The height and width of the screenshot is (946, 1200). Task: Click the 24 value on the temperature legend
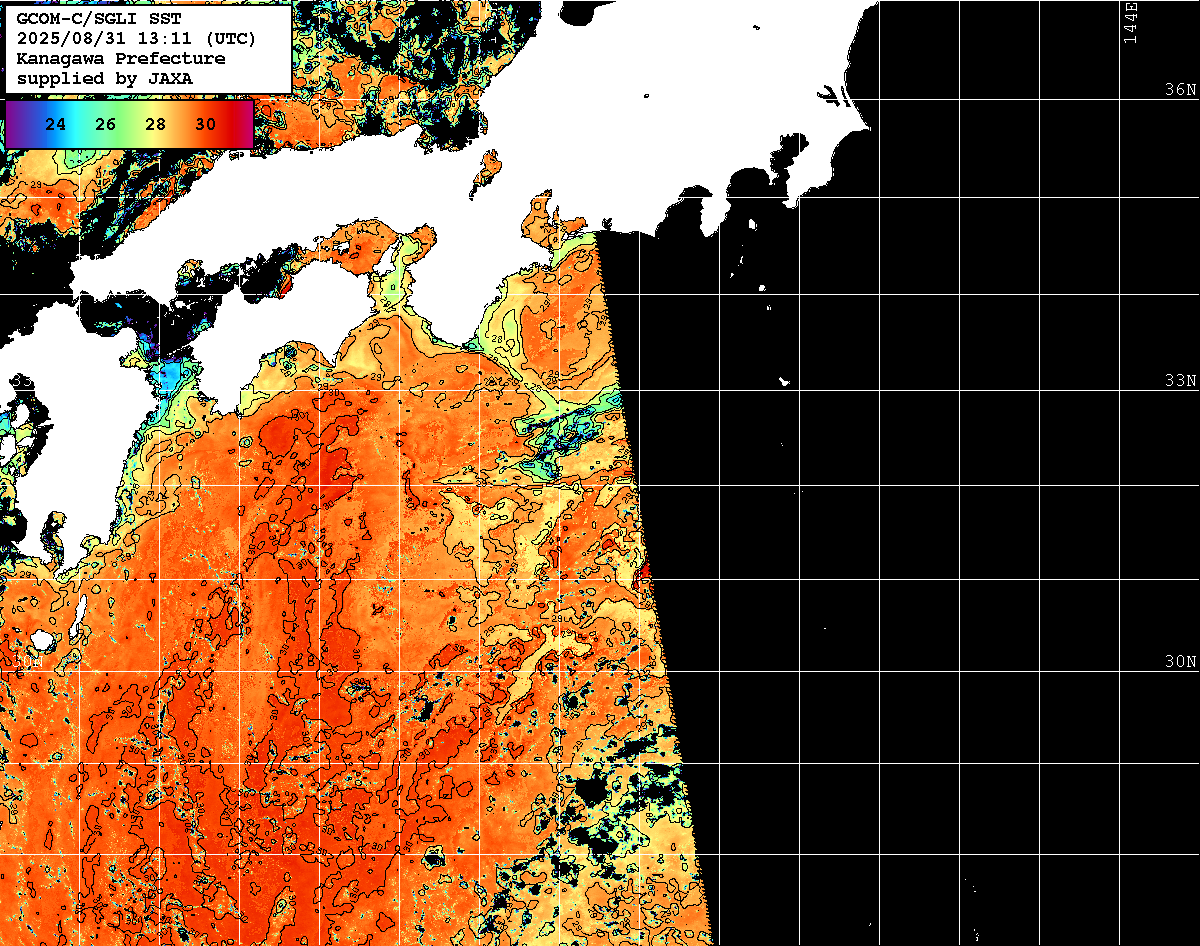click(x=57, y=125)
